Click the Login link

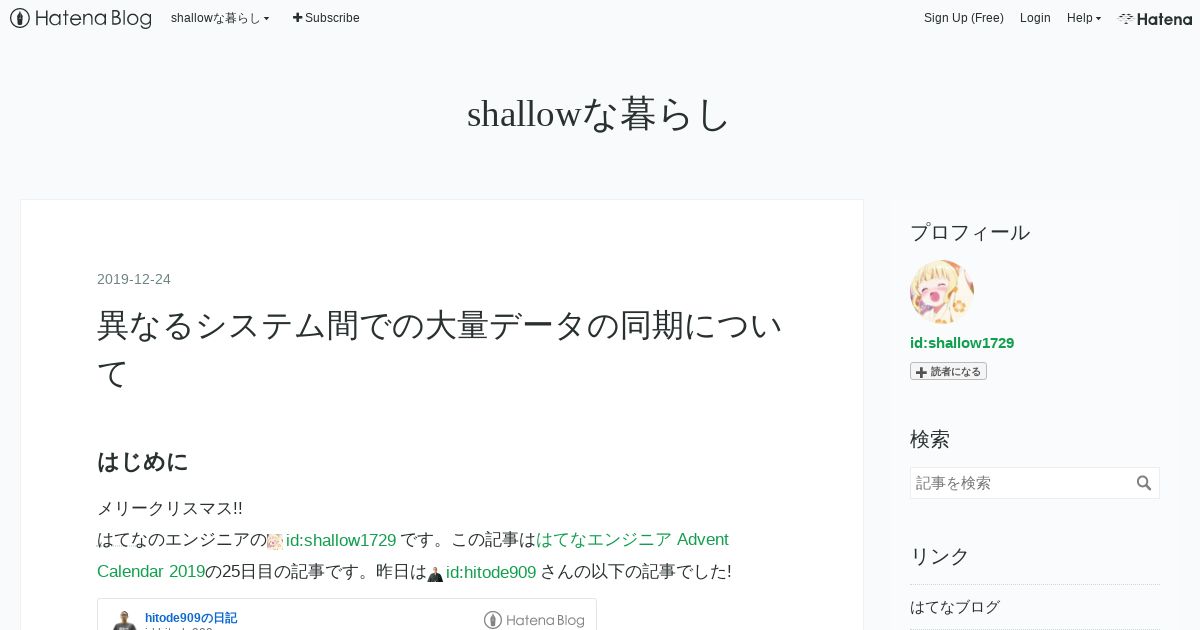tap(1035, 18)
